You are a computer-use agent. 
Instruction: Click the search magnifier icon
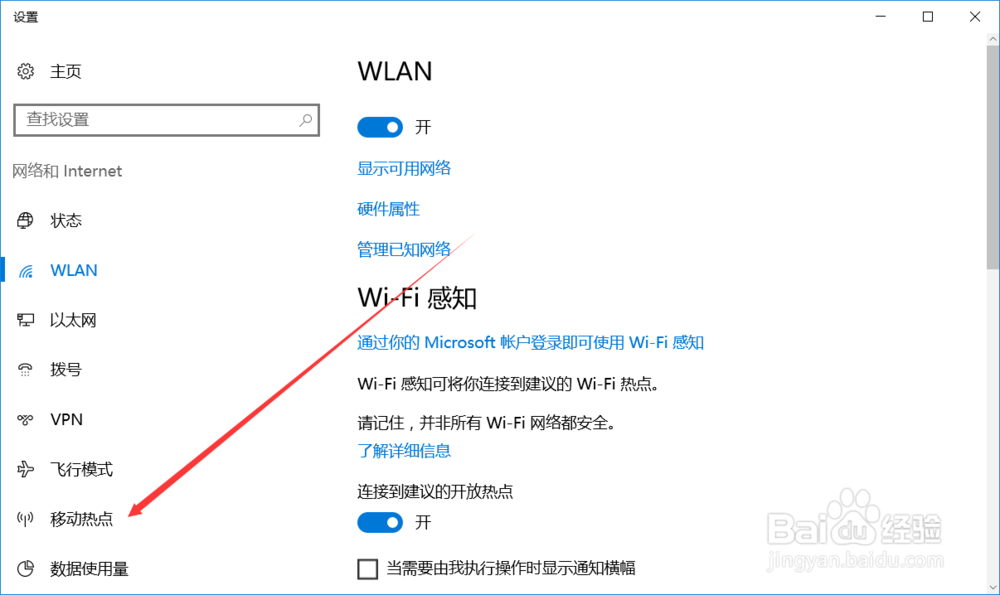pos(305,120)
